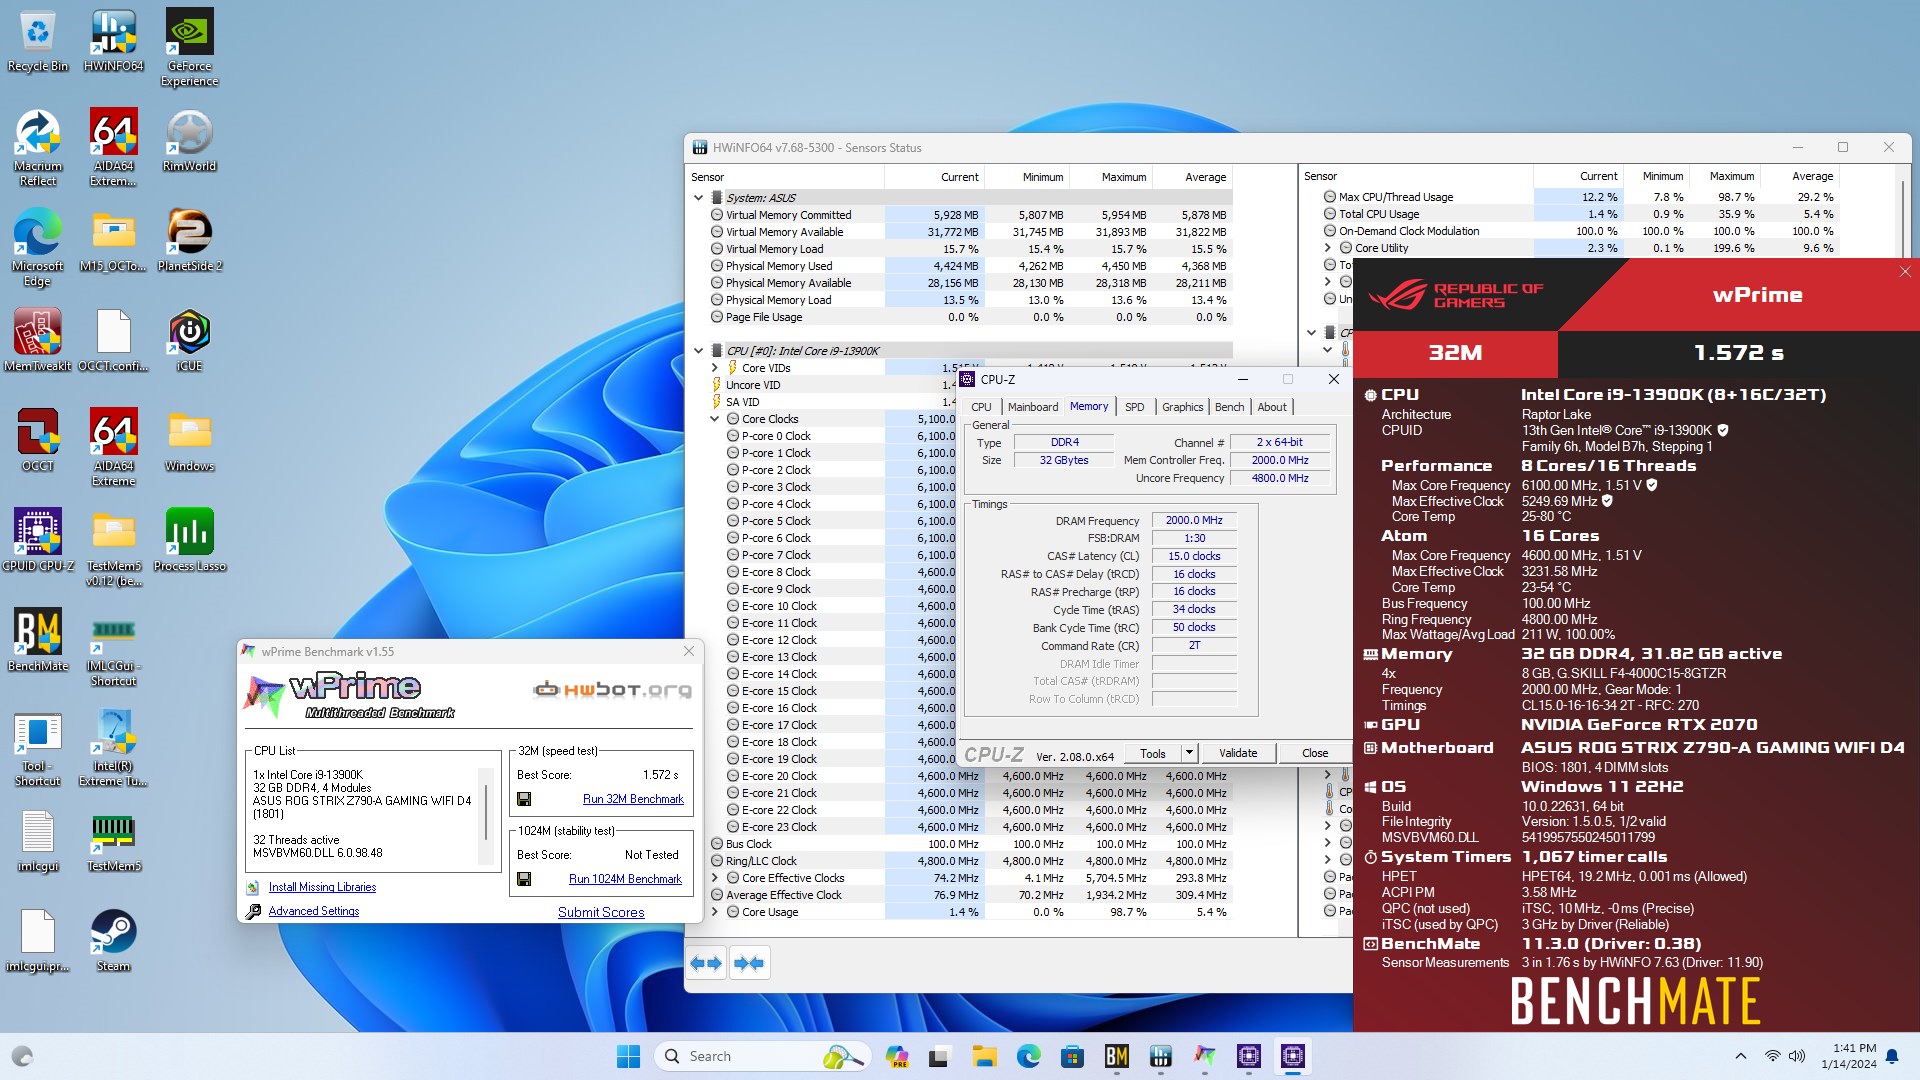This screenshot has height=1080, width=1920.
Task: Switch to SPD tab in CPU-Z
Action: pos(1134,407)
